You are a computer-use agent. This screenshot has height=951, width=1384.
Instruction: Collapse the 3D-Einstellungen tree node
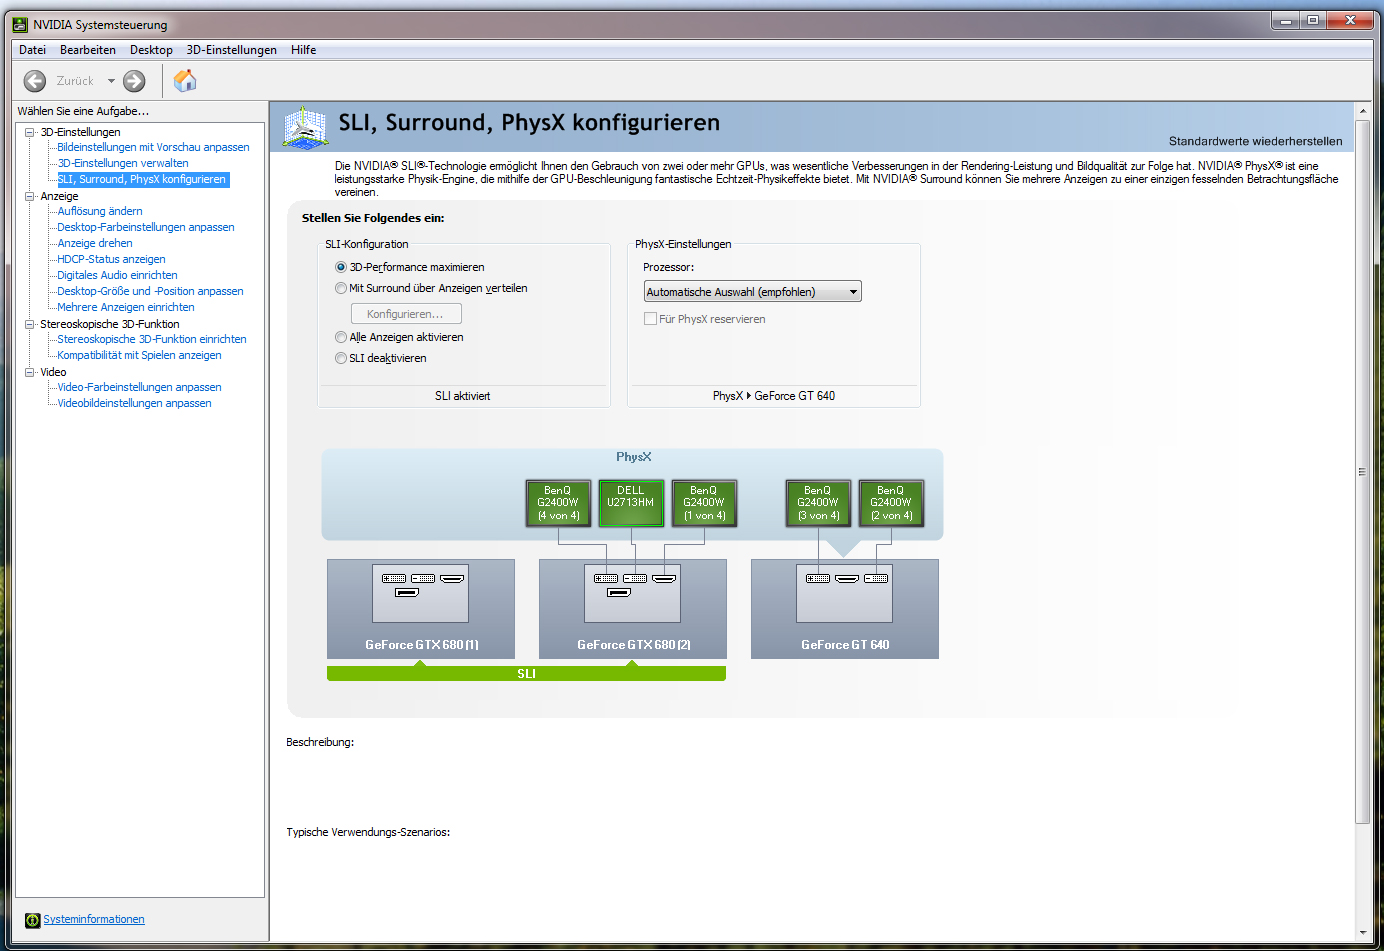point(30,132)
